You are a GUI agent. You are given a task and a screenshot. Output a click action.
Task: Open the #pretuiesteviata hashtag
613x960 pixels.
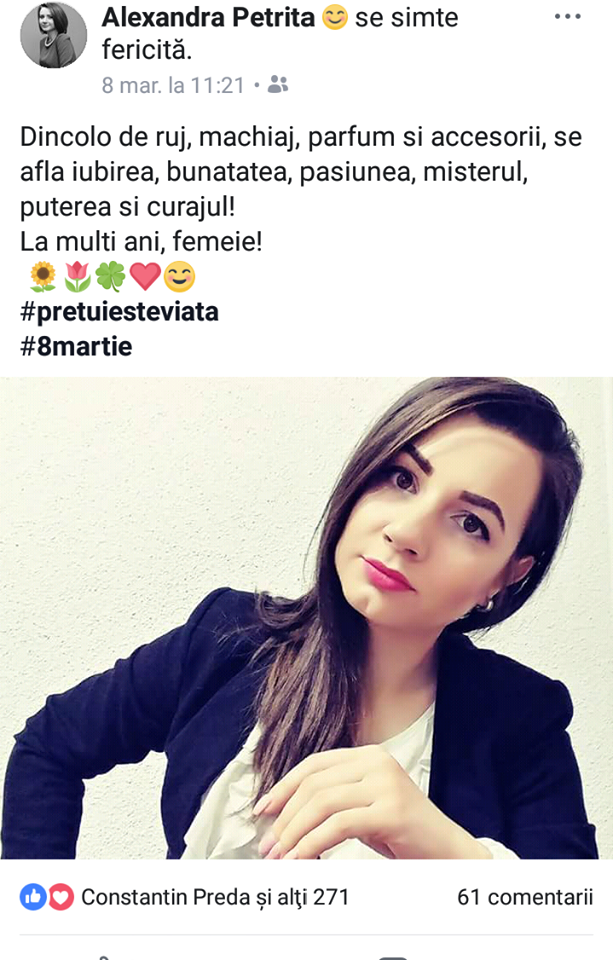click(119, 312)
